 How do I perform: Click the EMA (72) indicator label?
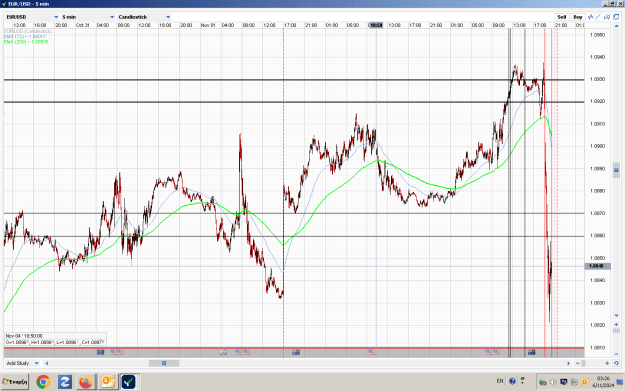pos(25,36)
